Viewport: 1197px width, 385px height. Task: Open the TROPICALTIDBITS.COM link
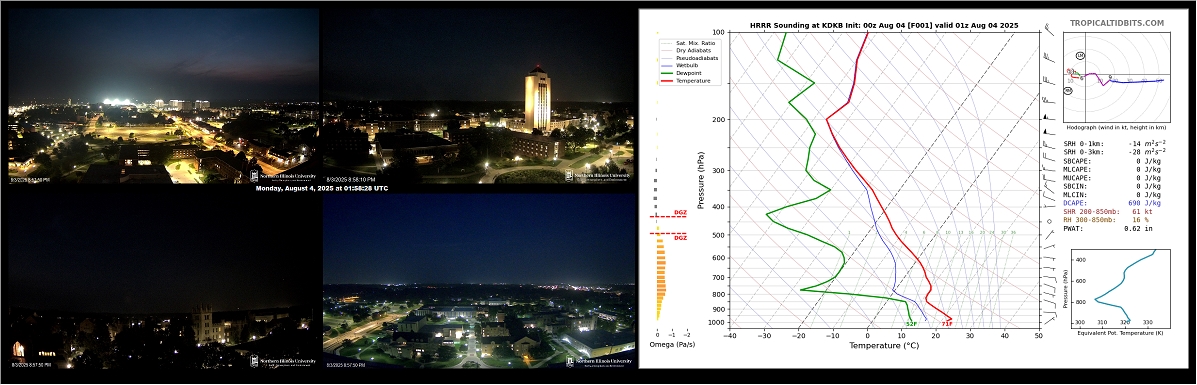coord(1117,24)
